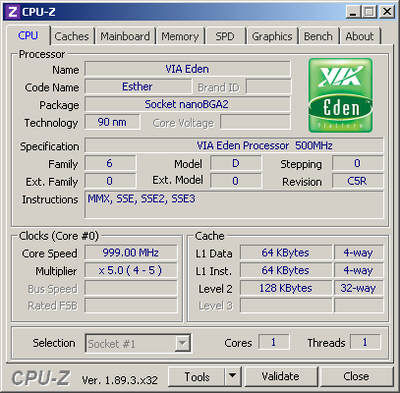
Task: Click the empty Brand ID field
Action: point(269,87)
